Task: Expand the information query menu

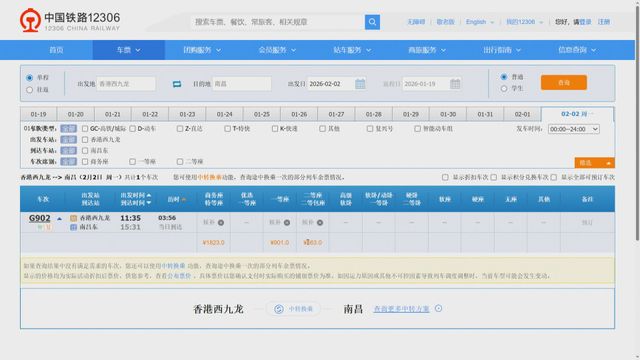Action: pos(577,50)
